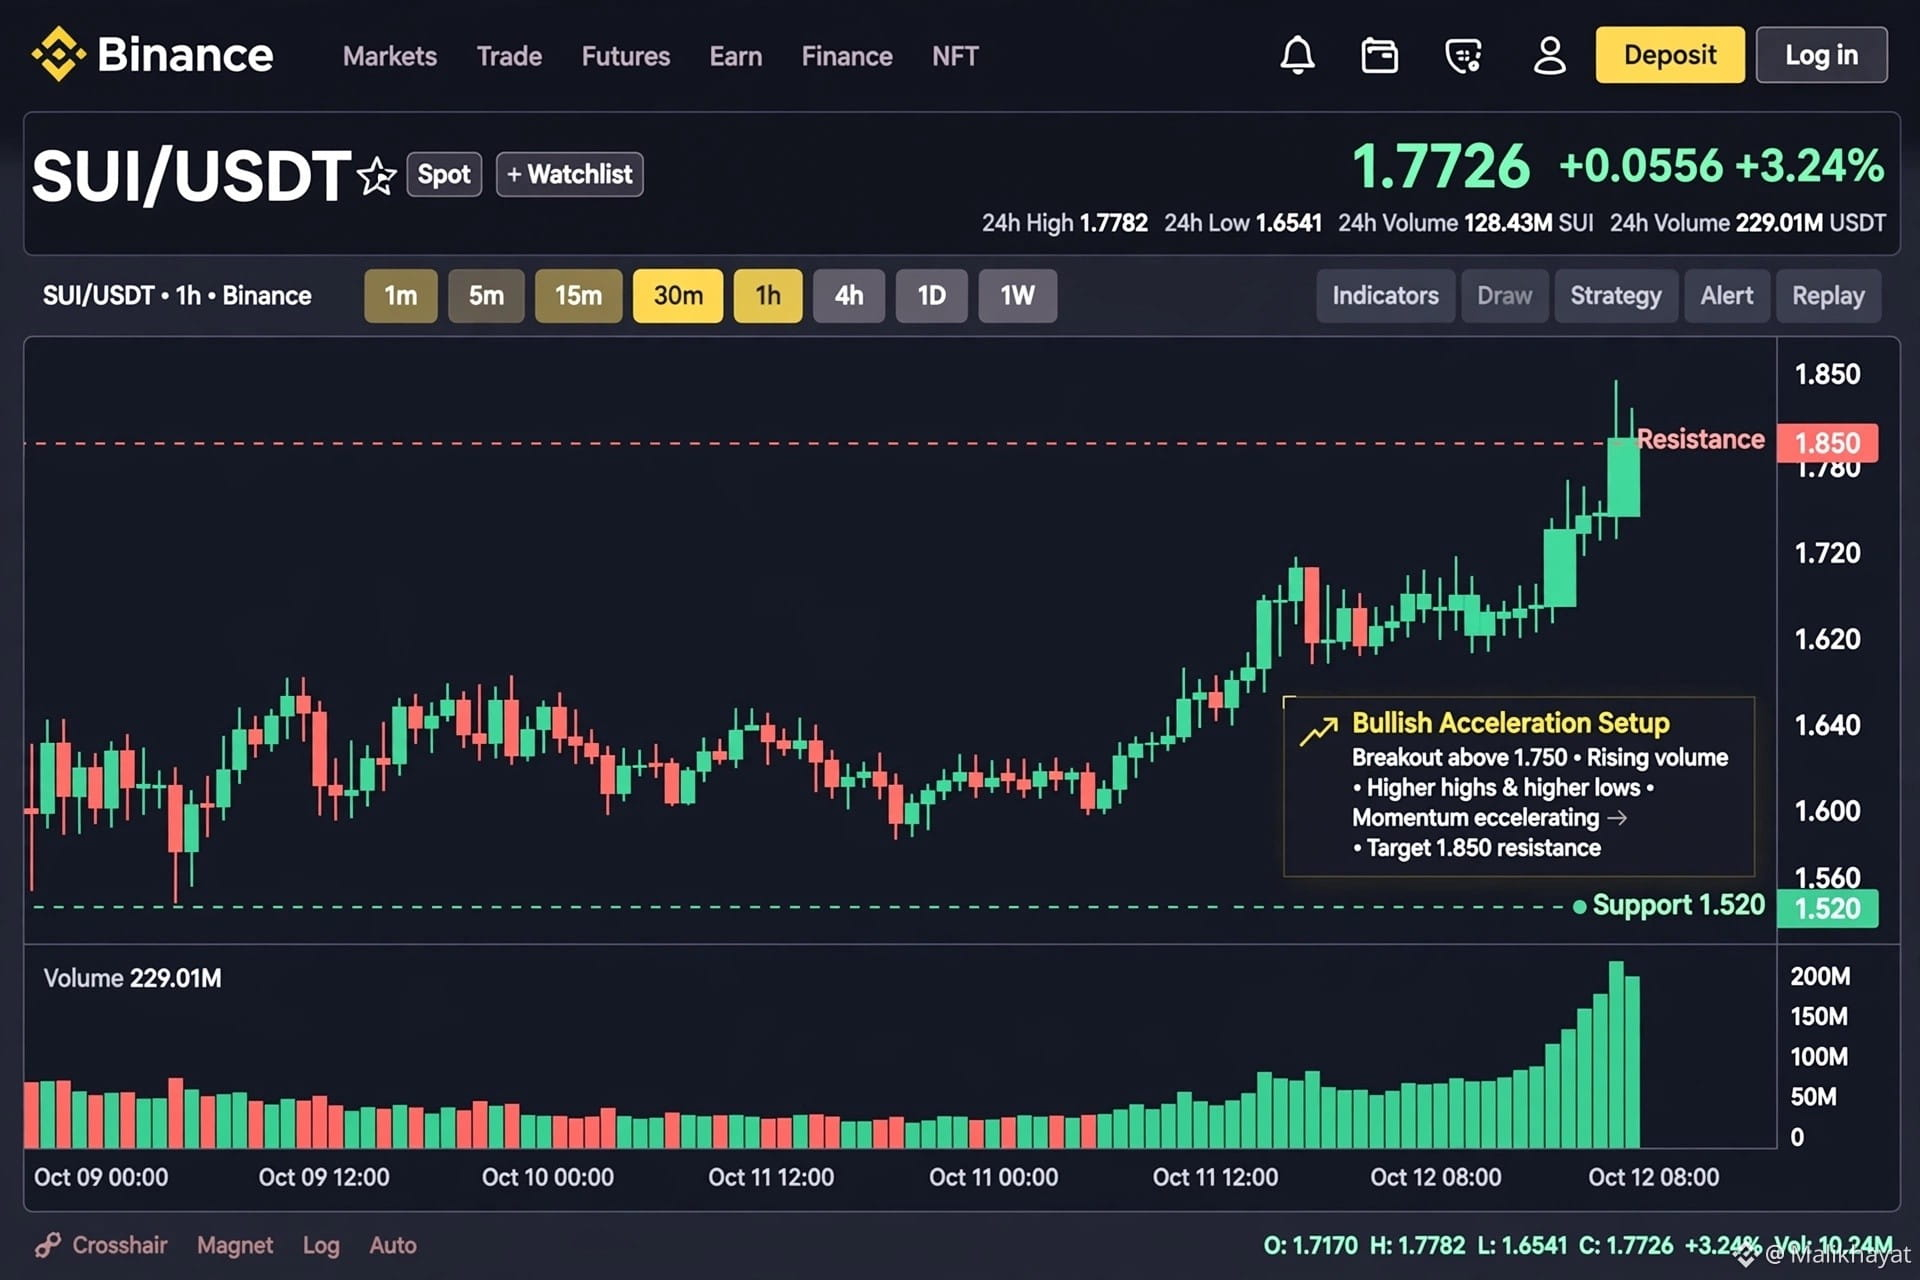Image resolution: width=1920 pixels, height=1280 pixels.
Task: Click the Oct 10 00:00 time label
Action: tap(548, 1177)
